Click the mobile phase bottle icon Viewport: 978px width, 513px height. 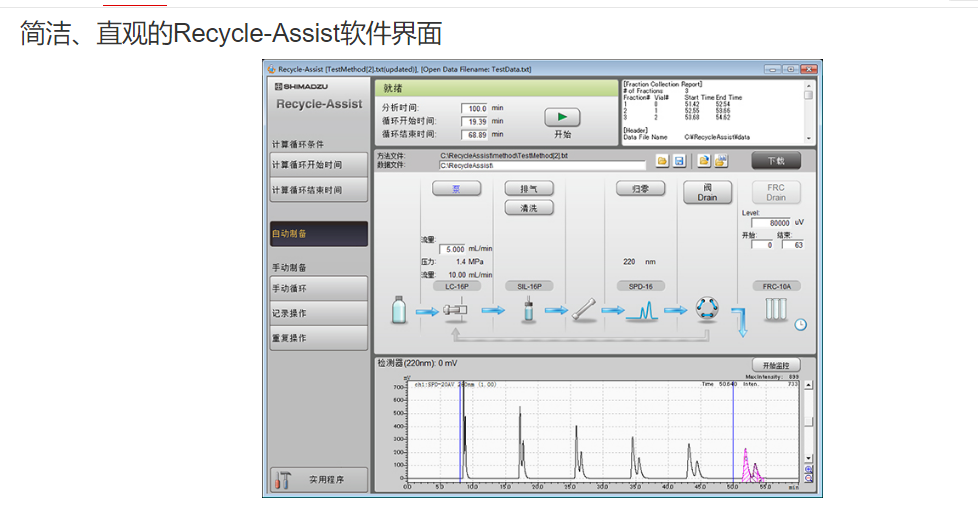tap(399, 310)
